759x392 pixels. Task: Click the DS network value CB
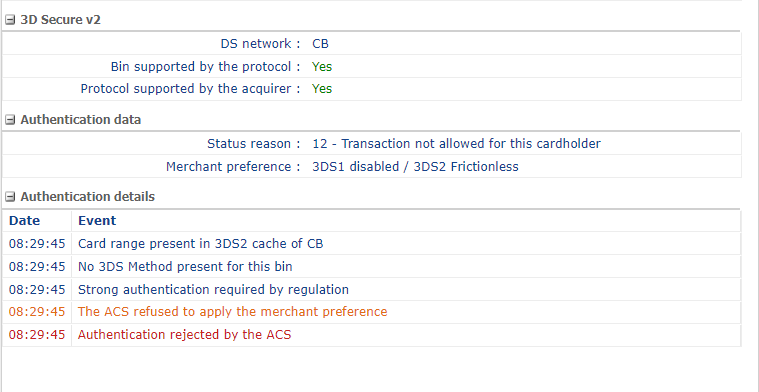point(320,44)
